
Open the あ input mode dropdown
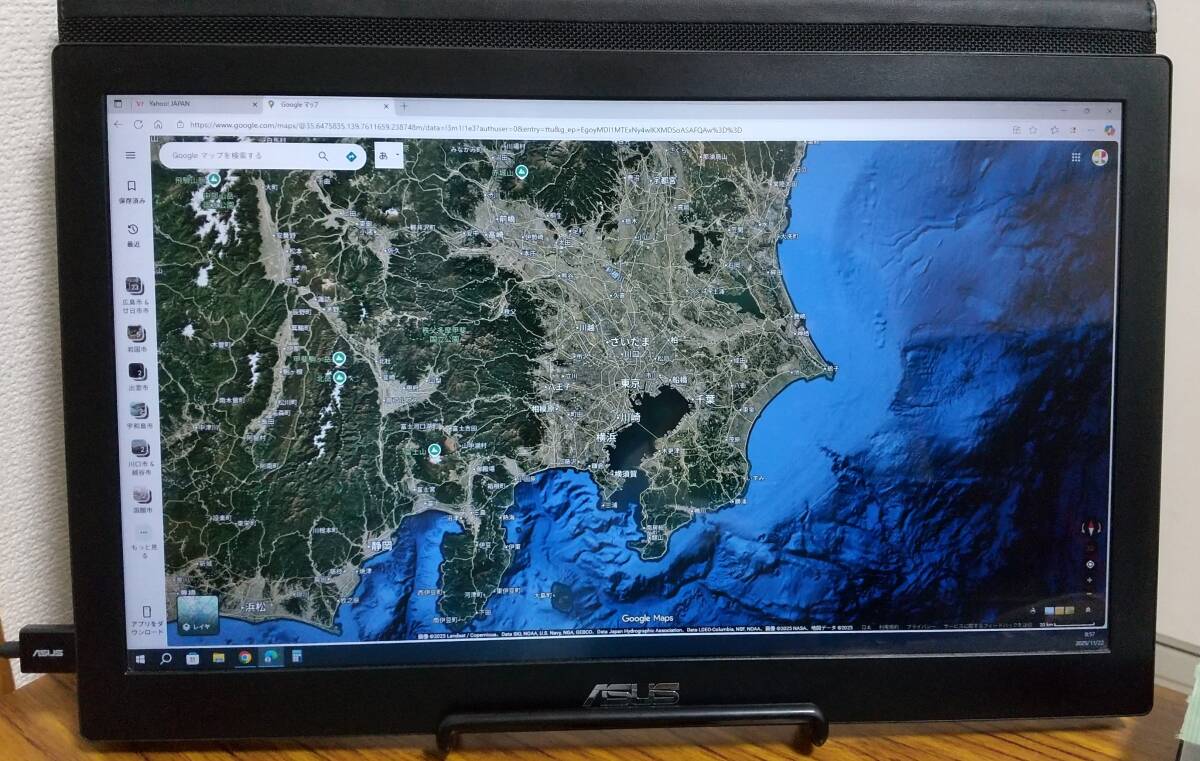(388, 156)
